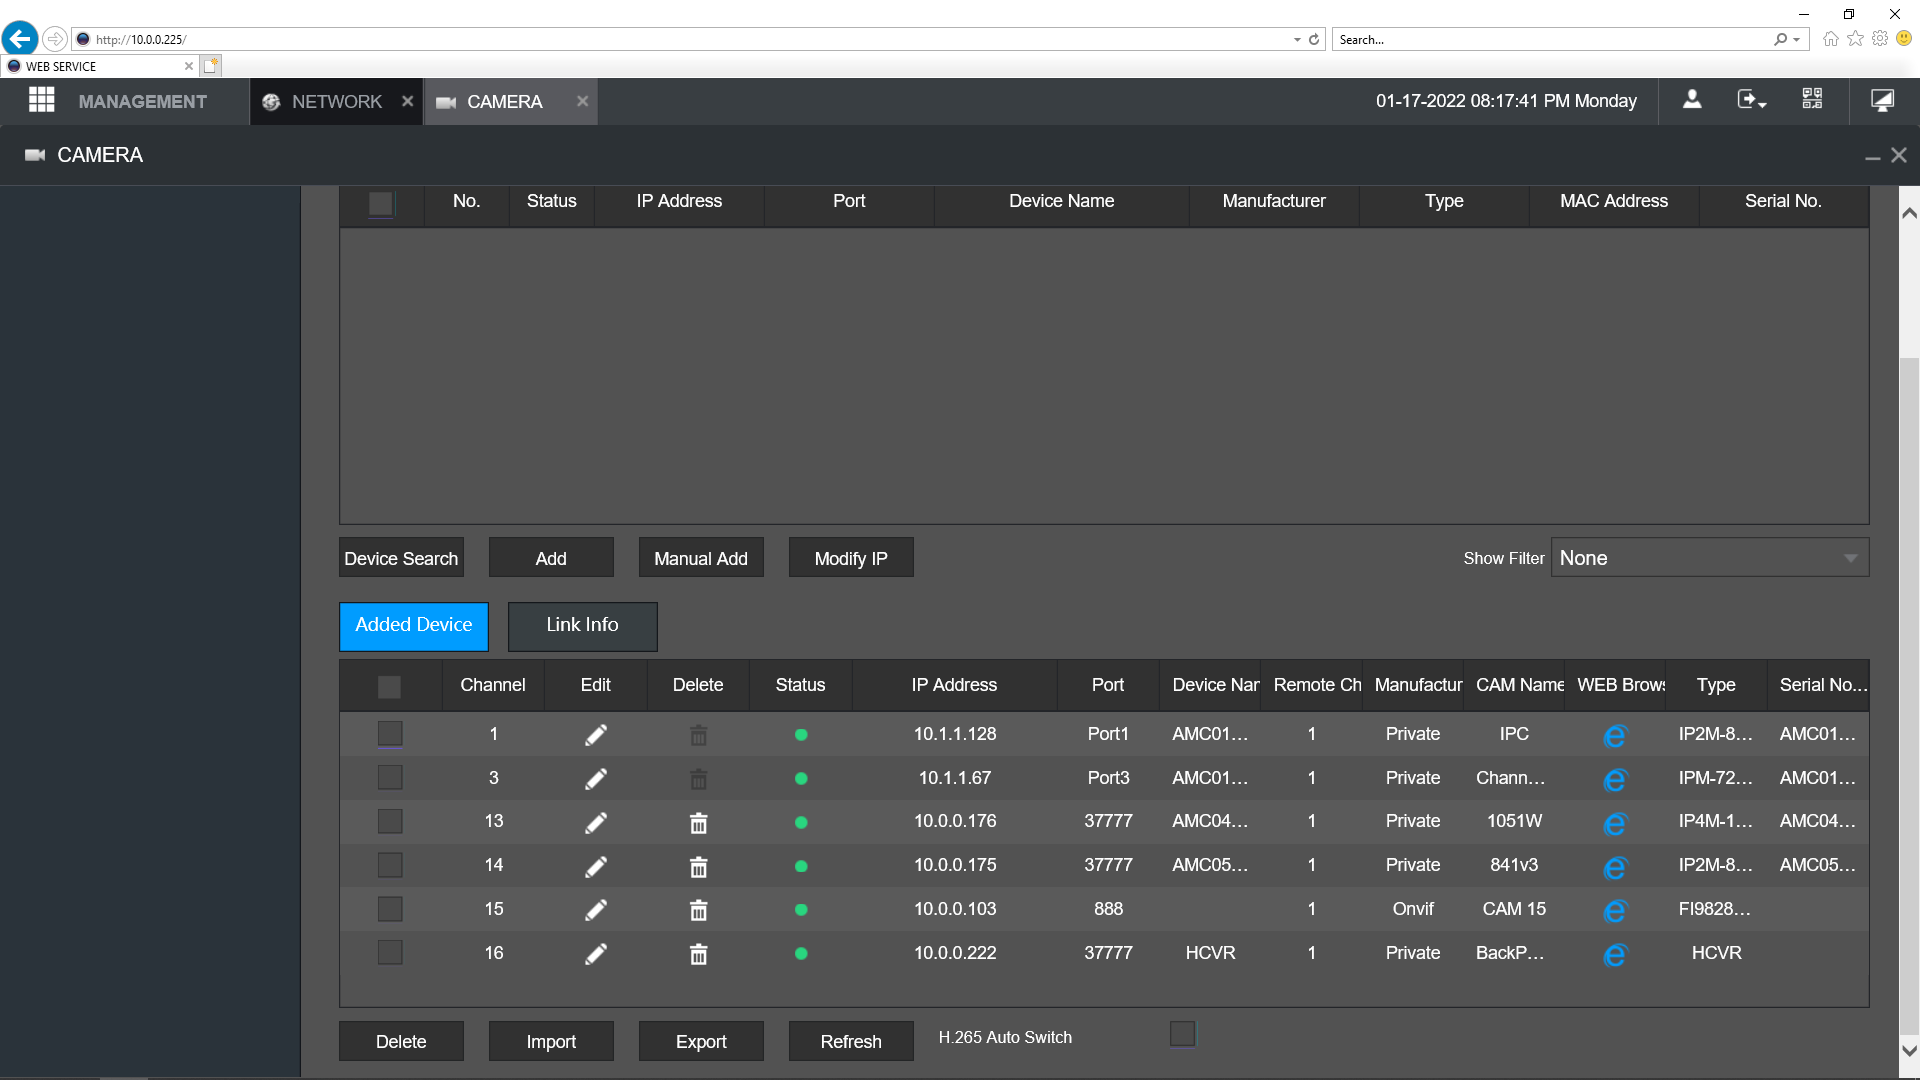Select all added devices checkbox
The width and height of the screenshot is (1920, 1080).
[x=390, y=687]
